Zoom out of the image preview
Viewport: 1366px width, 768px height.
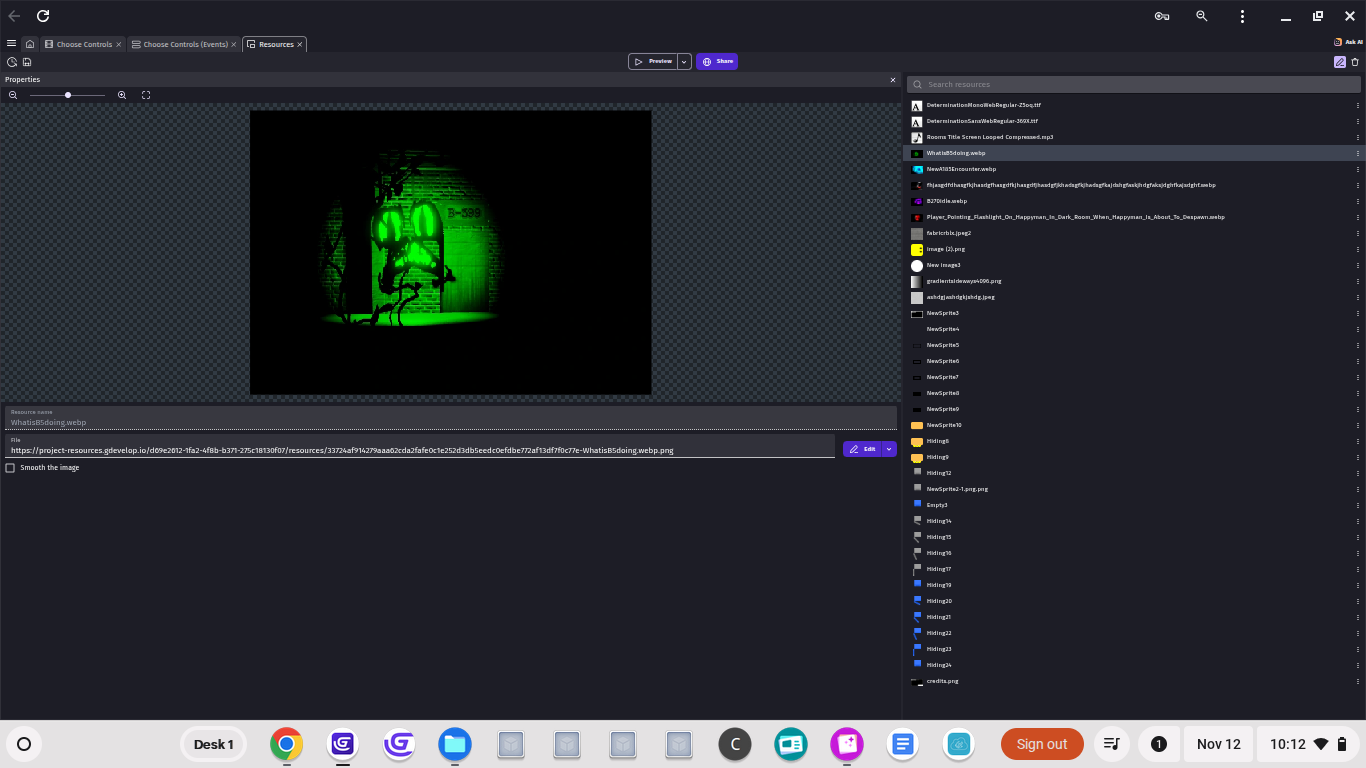click(13, 95)
